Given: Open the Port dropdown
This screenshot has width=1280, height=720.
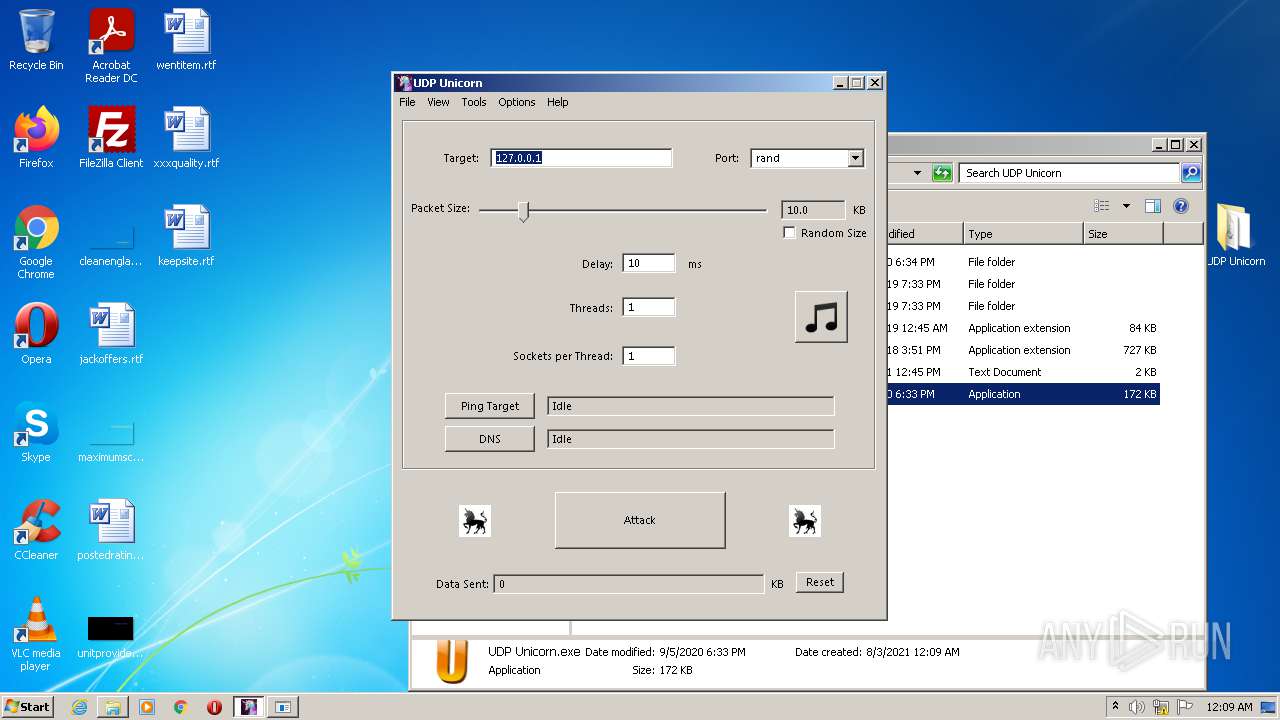Looking at the screenshot, I should 855,158.
